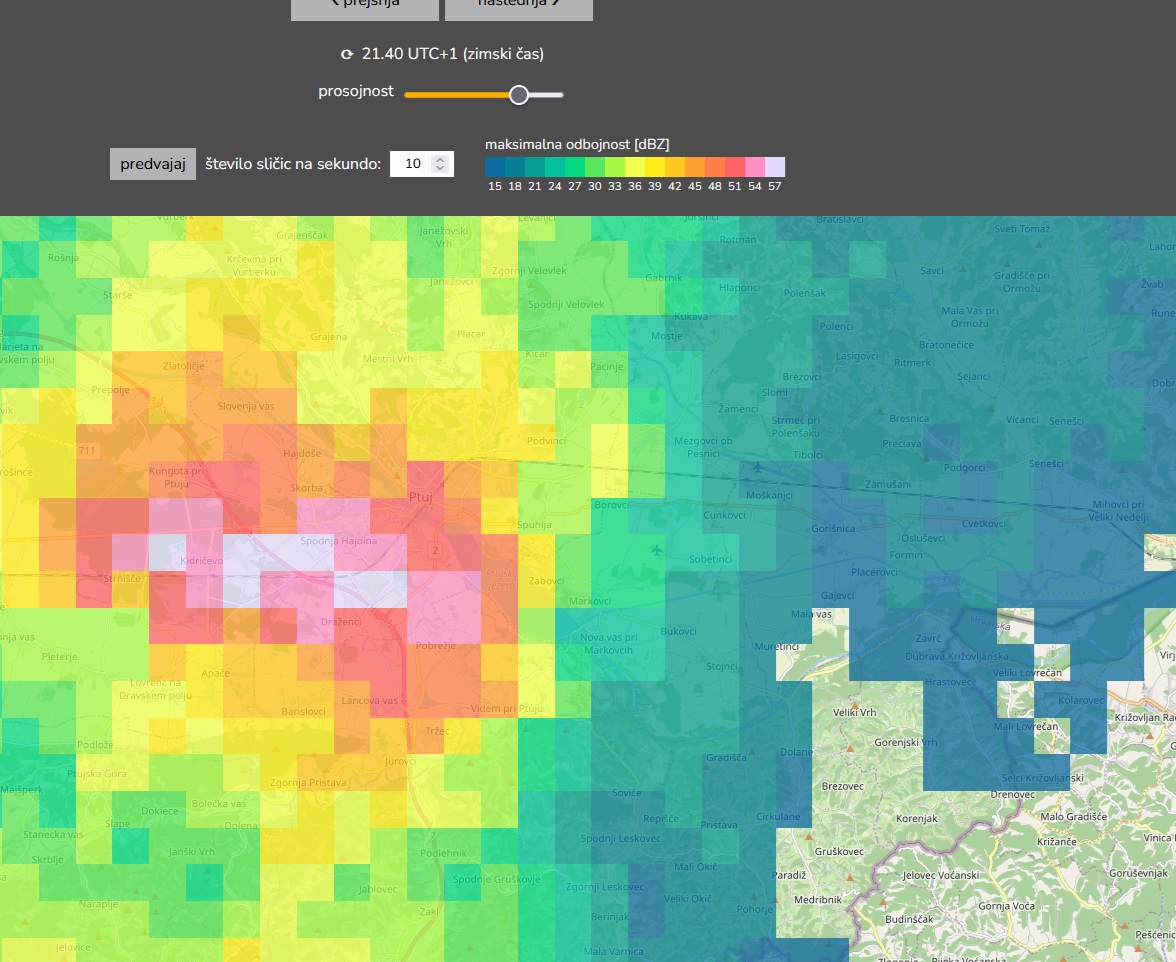Click the peak marker left of Gorenjski Vrh
Viewport: 1176px width, 962px height.
849,748
